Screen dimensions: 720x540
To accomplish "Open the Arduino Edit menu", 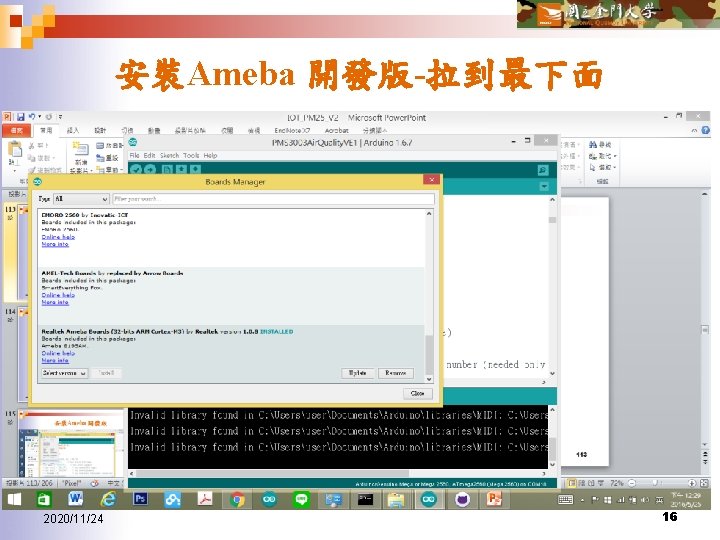I will click(149, 156).
